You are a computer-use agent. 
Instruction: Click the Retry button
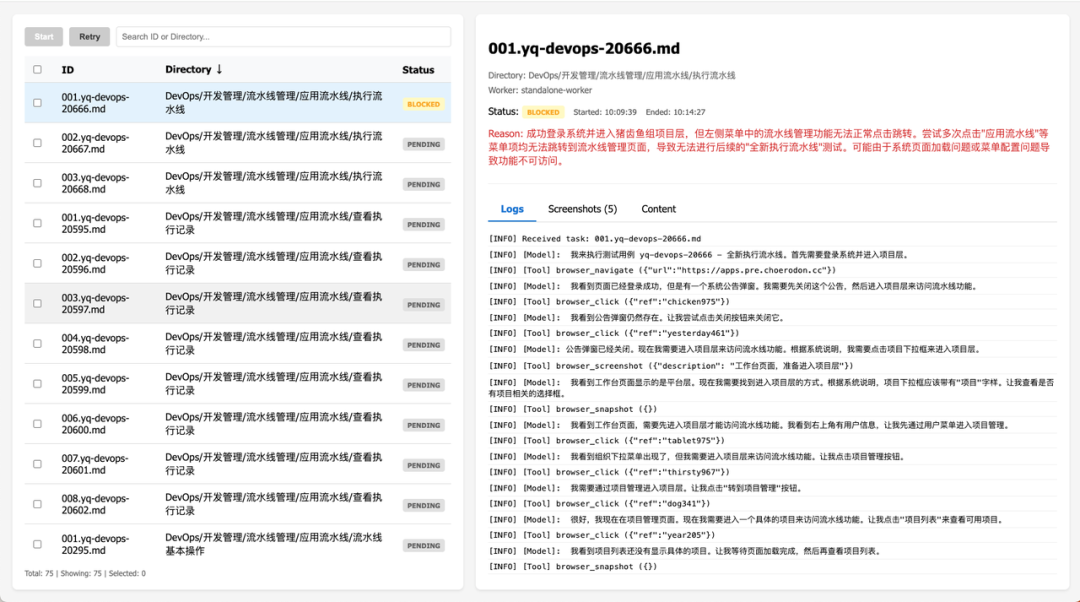pyautogui.click(x=90, y=37)
